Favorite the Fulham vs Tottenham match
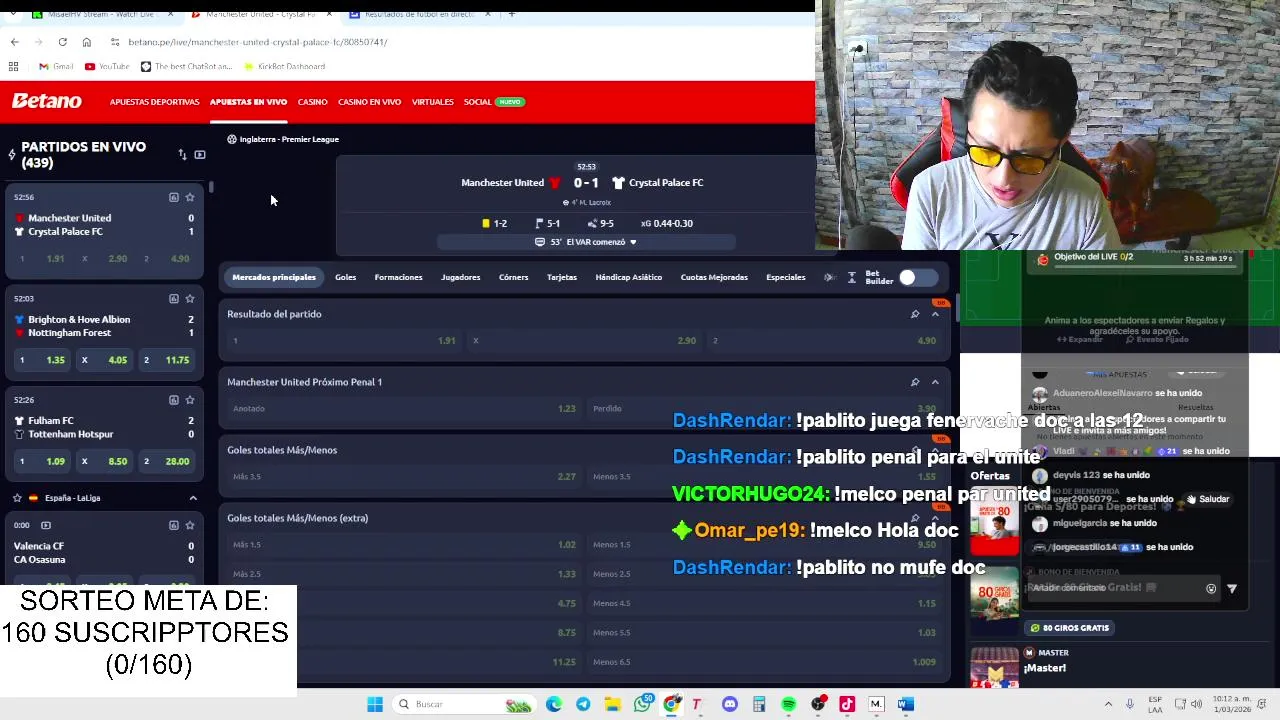The image size is (1280, 720). coord(190,400)
